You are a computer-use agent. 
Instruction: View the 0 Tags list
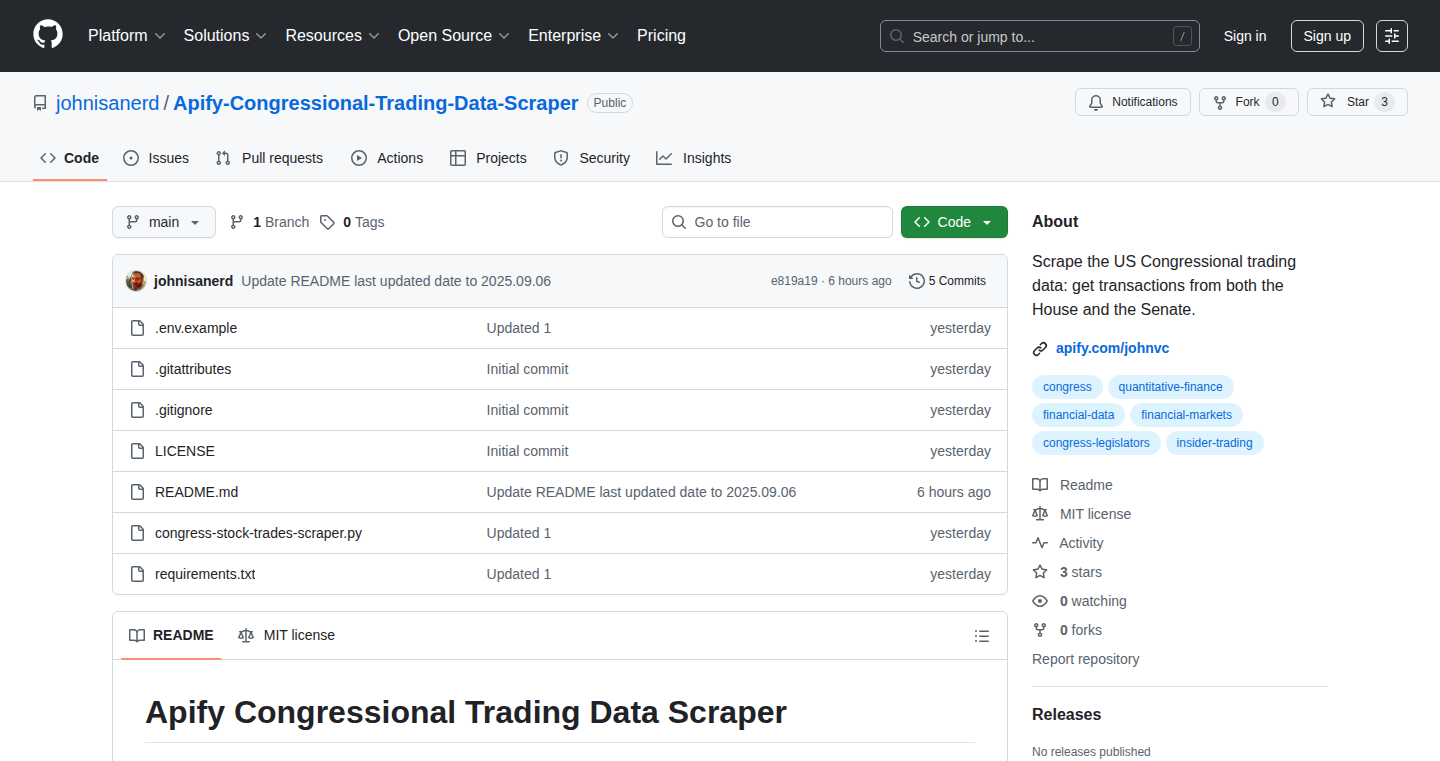[352, 222]
